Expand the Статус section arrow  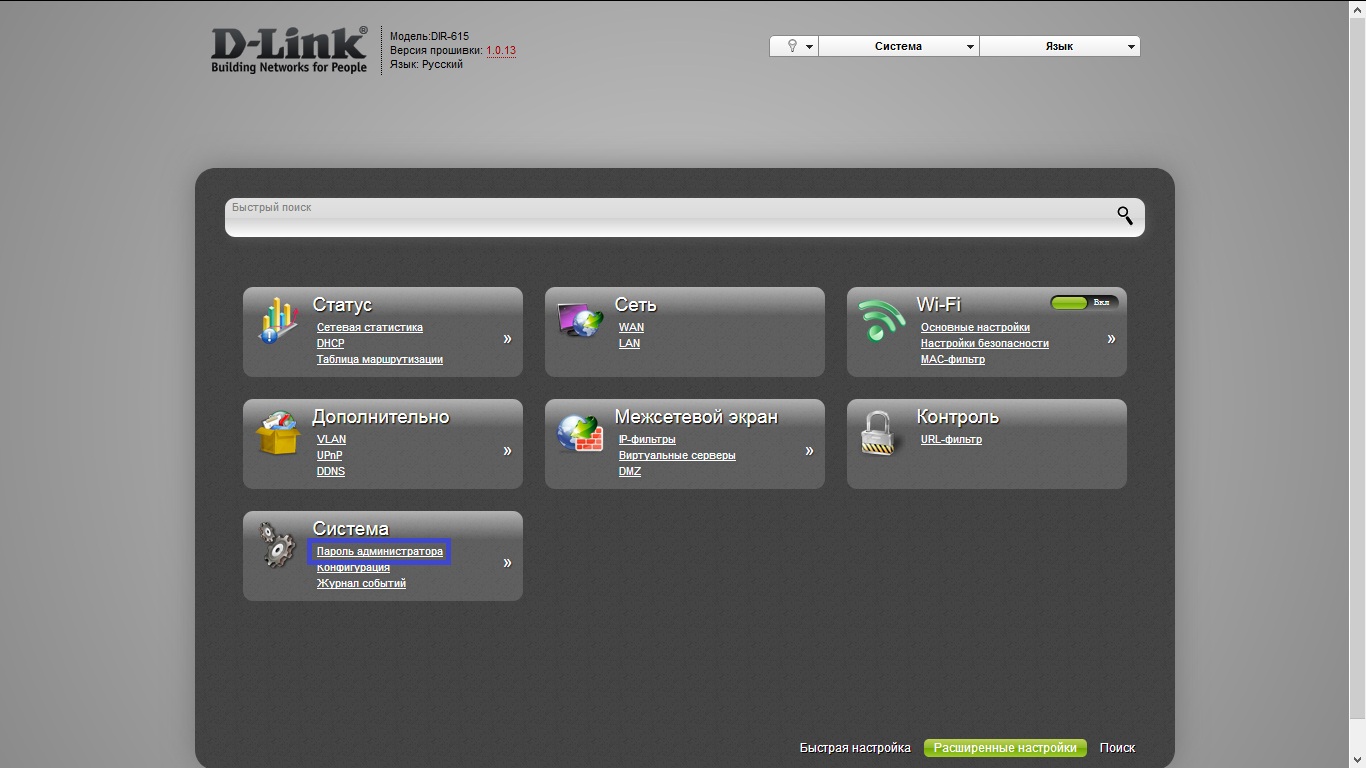coord(507,339)
